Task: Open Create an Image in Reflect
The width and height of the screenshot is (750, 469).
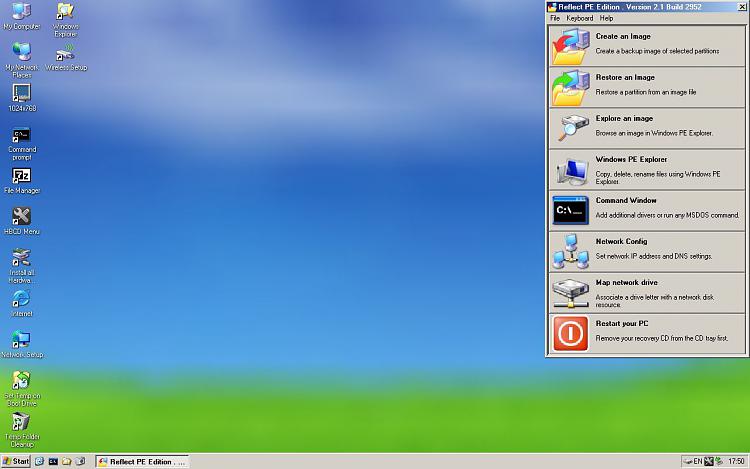Action: [x=647, y=45]
